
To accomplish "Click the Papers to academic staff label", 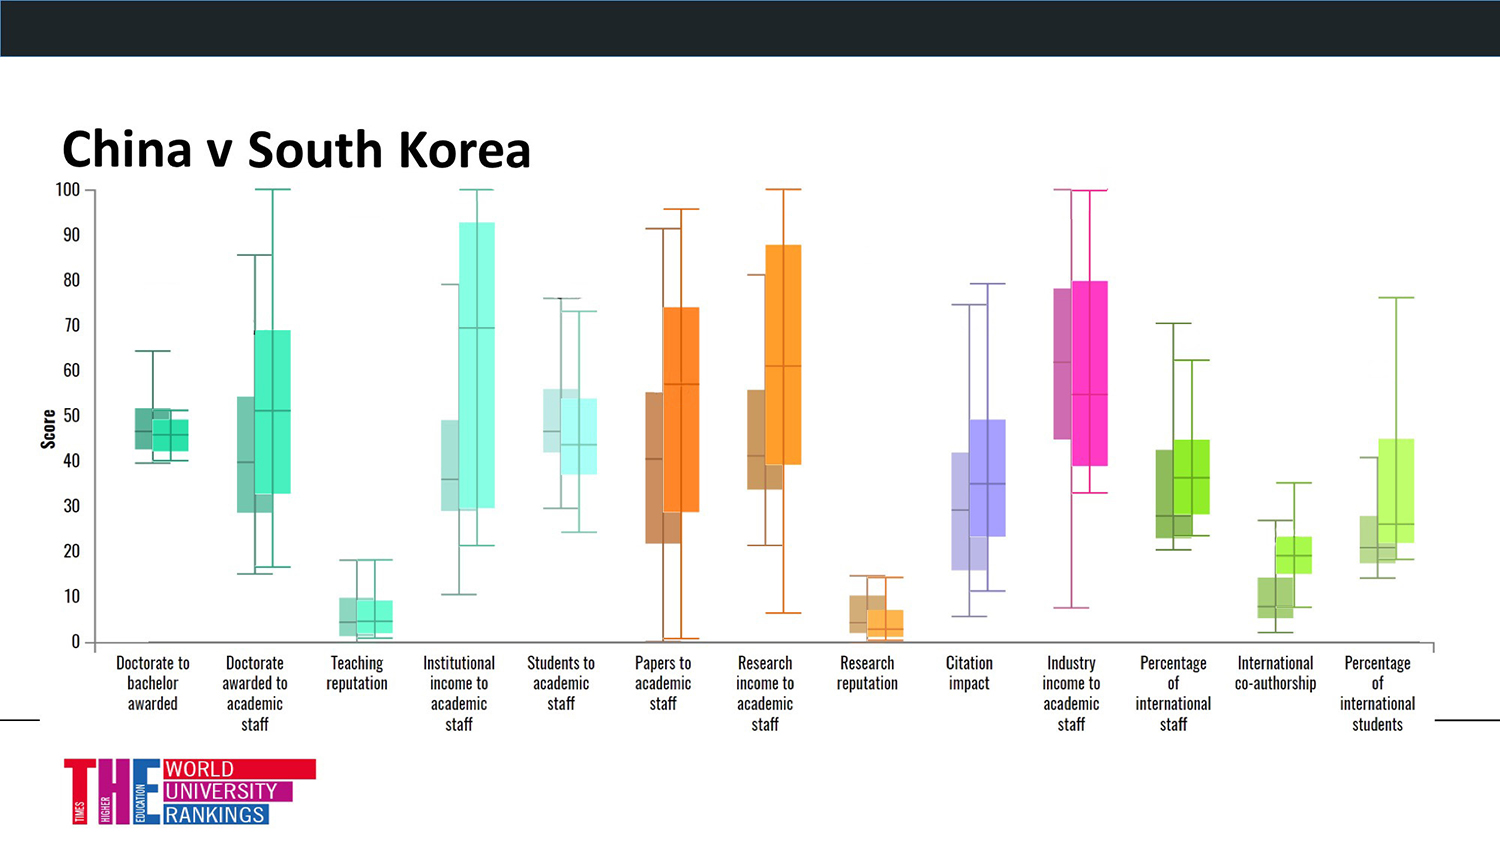I will coord(663,683).
